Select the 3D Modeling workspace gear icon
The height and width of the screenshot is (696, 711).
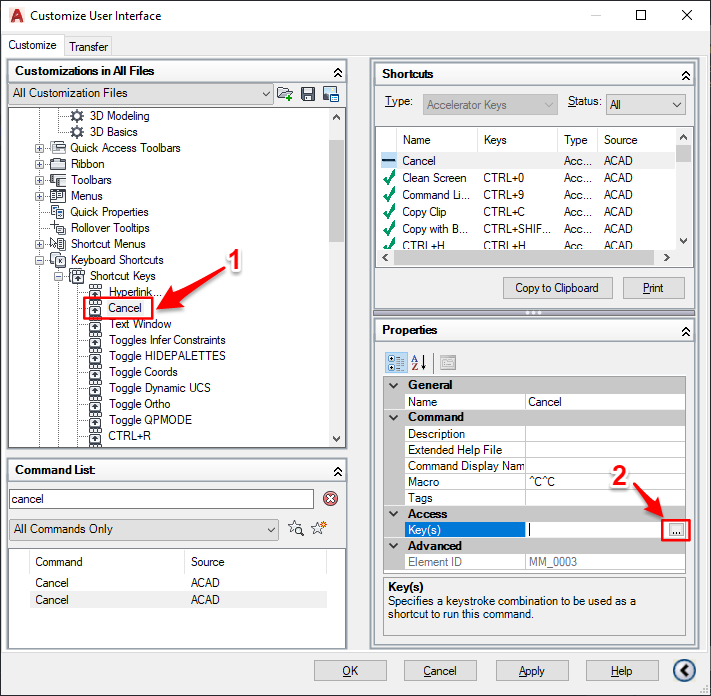(77, 116)
